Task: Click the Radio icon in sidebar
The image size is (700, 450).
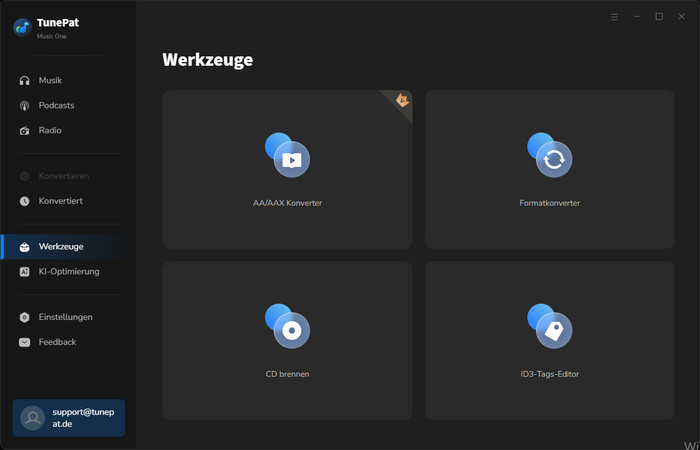Action: click(x=25, y=130)
